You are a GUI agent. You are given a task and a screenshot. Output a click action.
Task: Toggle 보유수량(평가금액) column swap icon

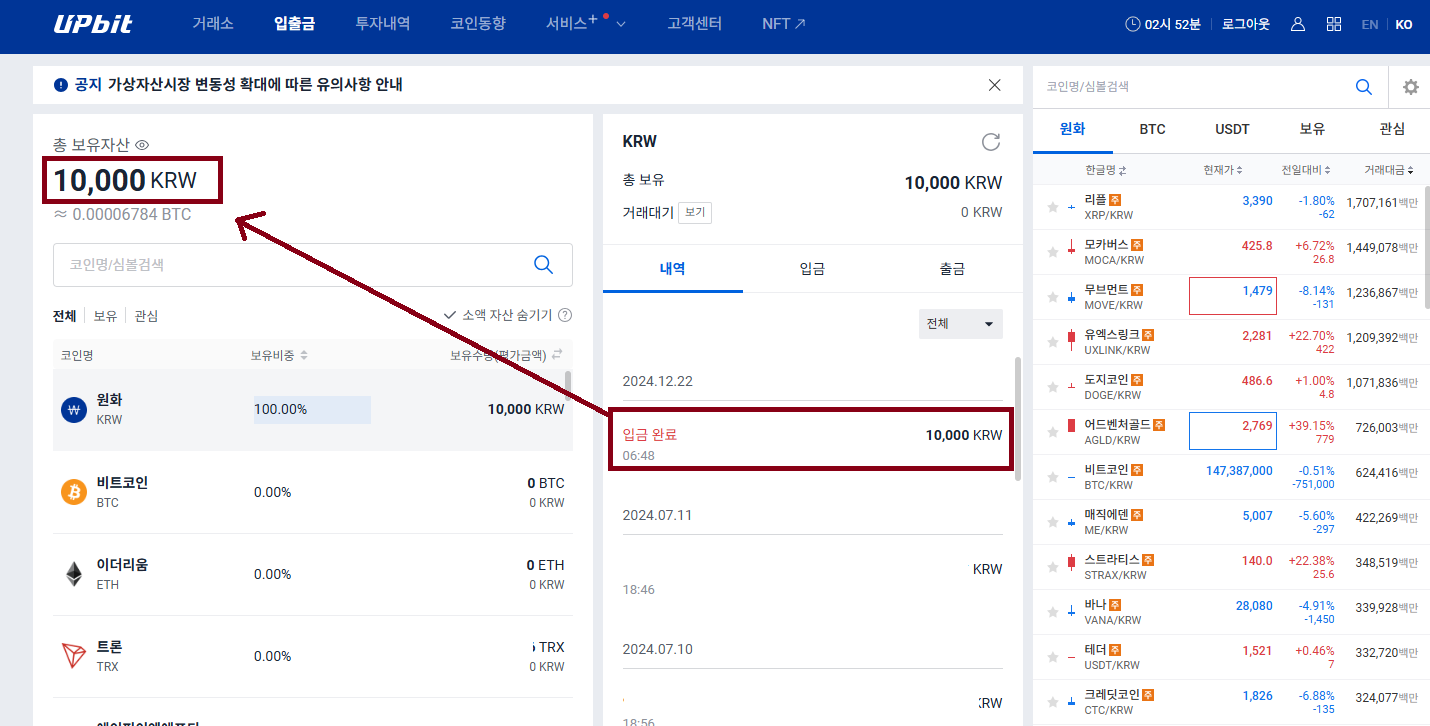coord(557,355)
